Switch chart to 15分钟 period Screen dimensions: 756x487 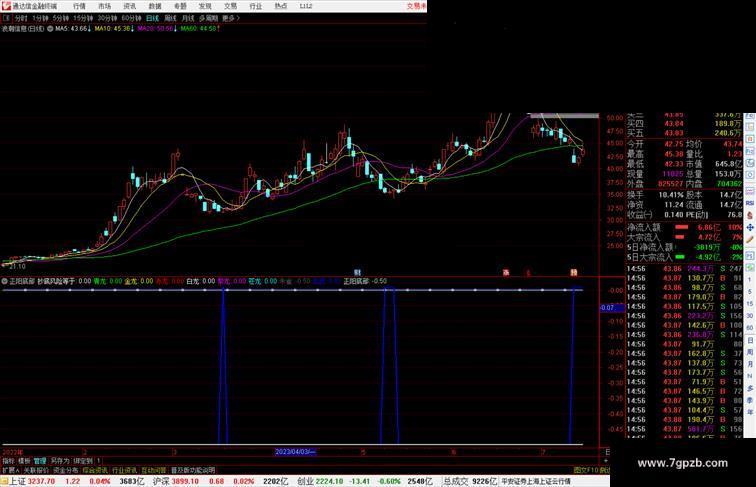pos(83,18)
